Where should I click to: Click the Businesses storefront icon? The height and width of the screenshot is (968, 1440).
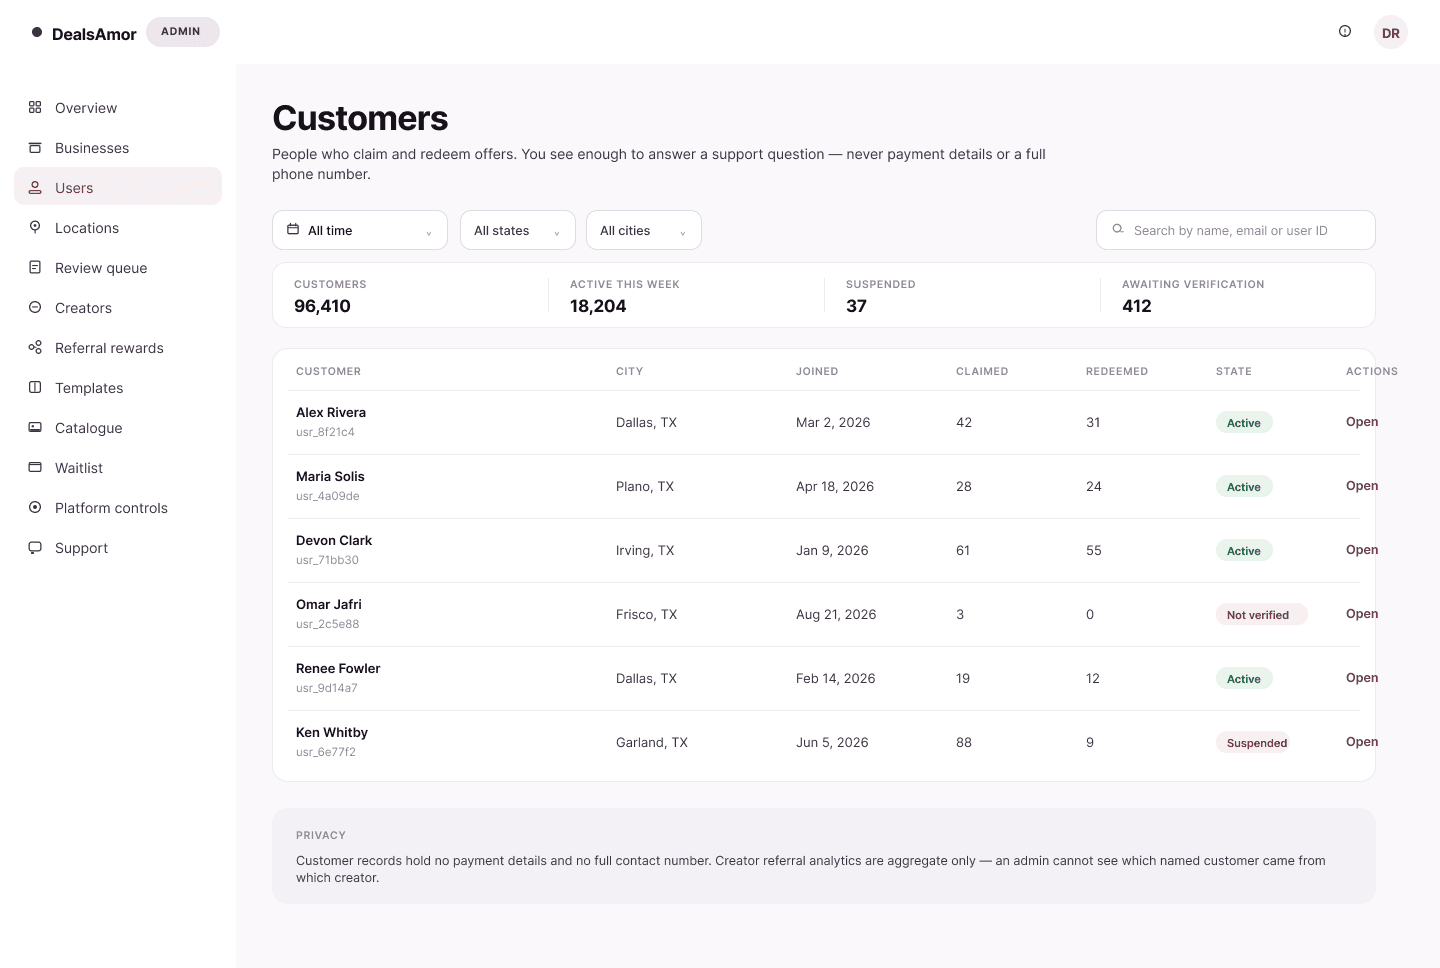[35, 147]
